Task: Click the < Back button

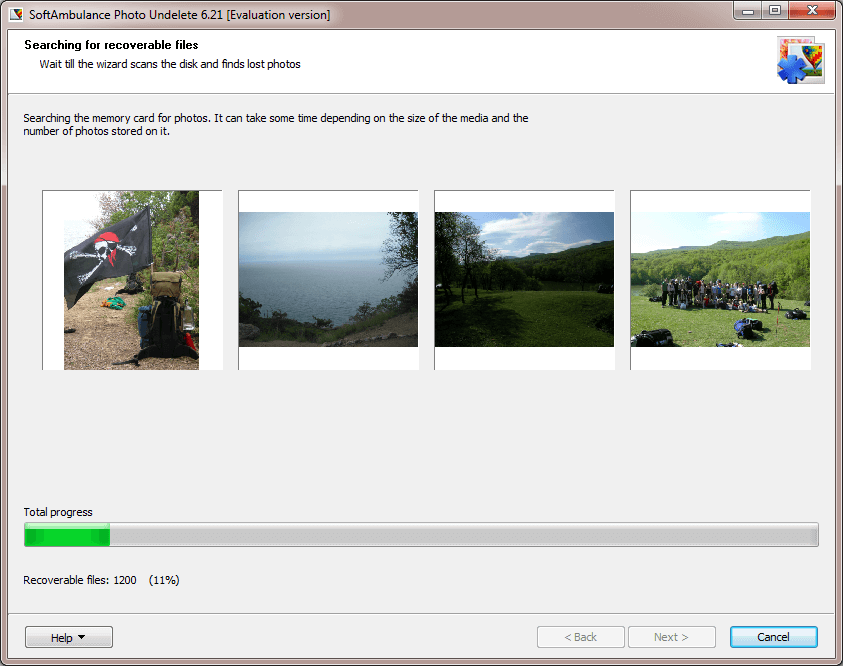Action: 581,637
